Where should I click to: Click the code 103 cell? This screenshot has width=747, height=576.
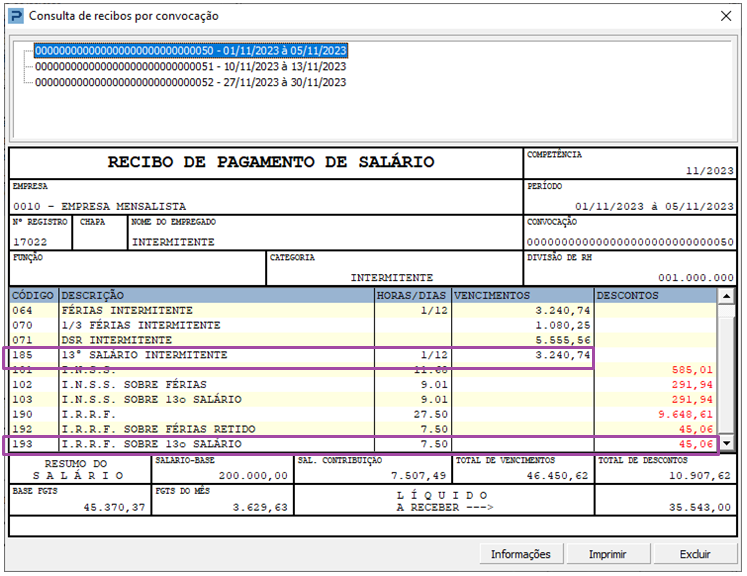(22, 399)
